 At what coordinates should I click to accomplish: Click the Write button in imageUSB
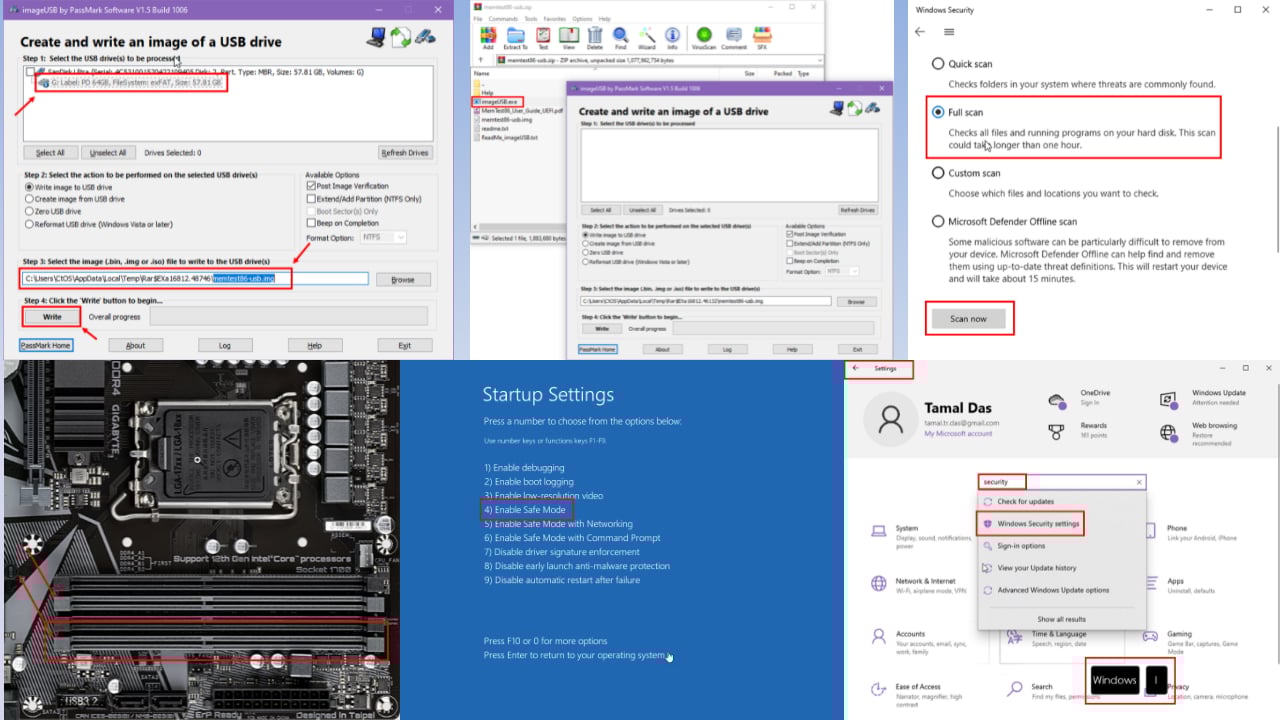click(52, 316)
